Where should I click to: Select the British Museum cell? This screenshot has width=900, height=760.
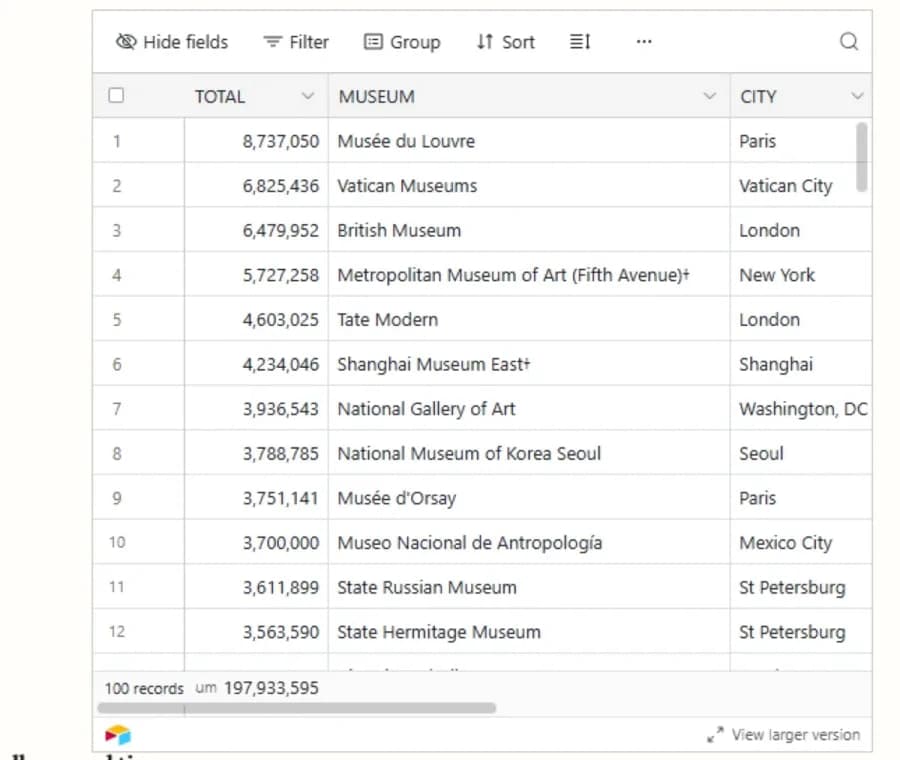(529, 230)
